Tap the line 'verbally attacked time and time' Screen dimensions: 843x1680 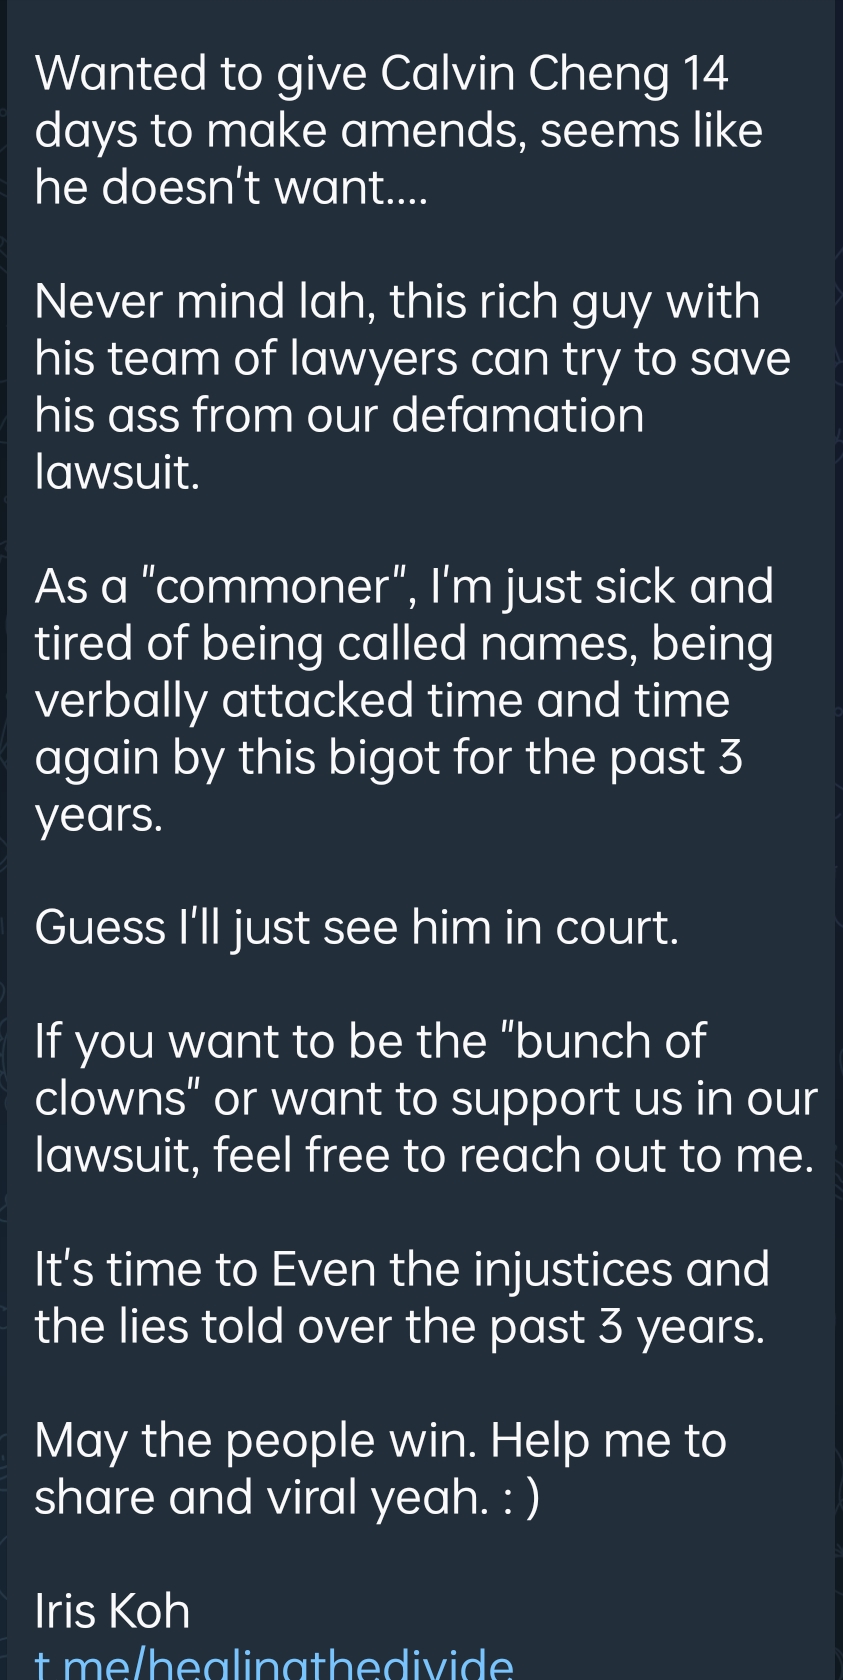[x=382, y=700]
